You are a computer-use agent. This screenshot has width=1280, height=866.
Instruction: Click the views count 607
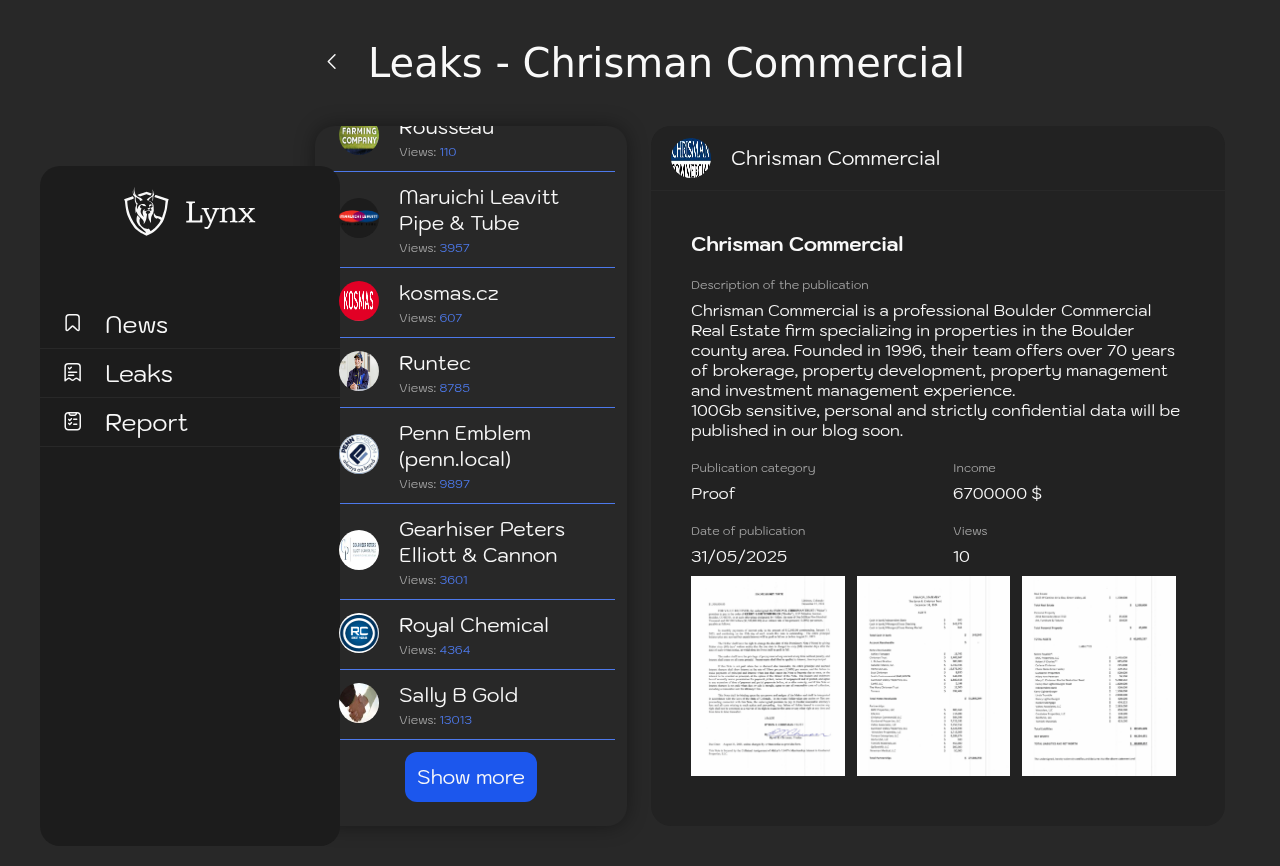point(451,318)
